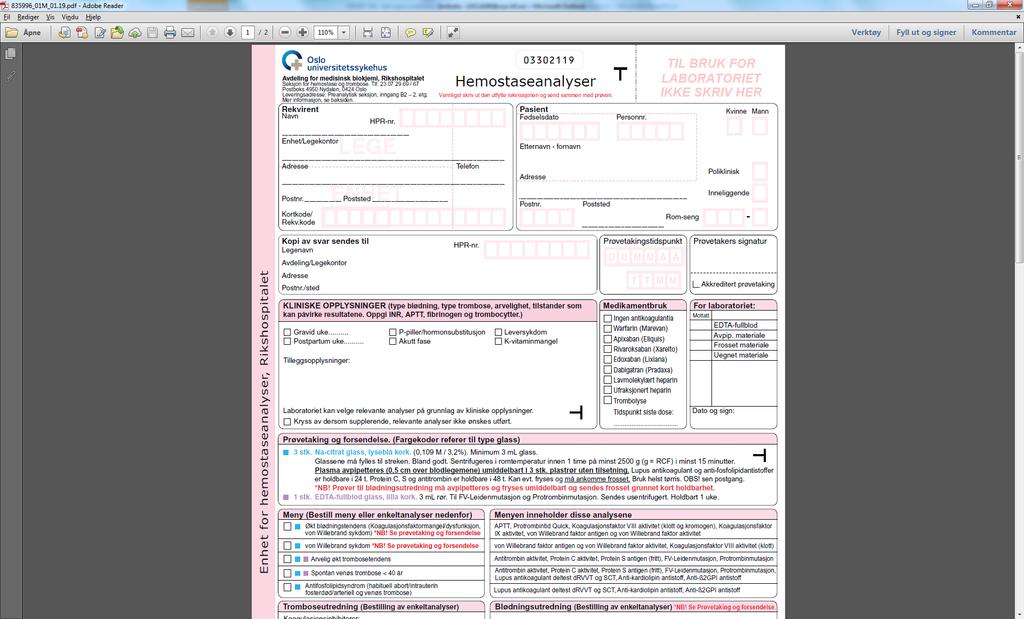Switch to read mode view
Screen dimensions: 1024x619
[x=453, y=32]
